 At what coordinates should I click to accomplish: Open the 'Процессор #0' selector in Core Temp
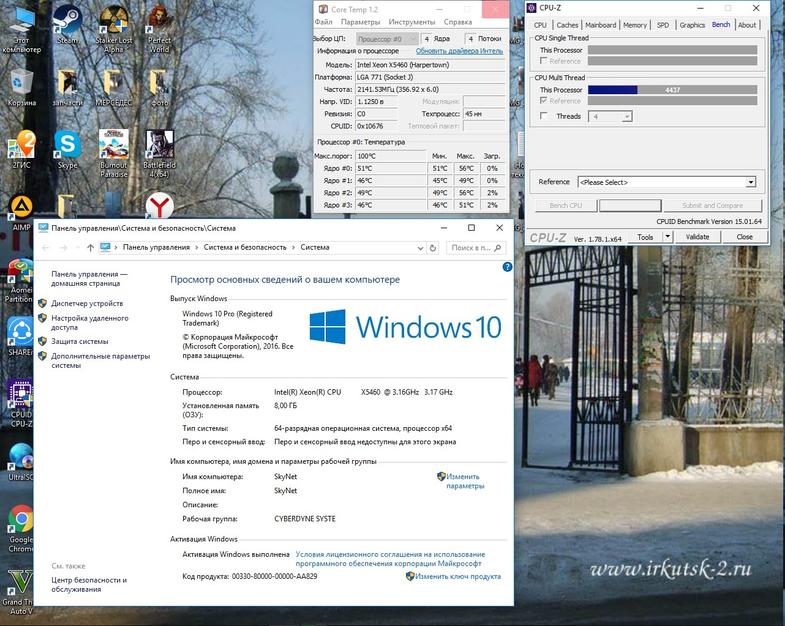click(387, 39)
